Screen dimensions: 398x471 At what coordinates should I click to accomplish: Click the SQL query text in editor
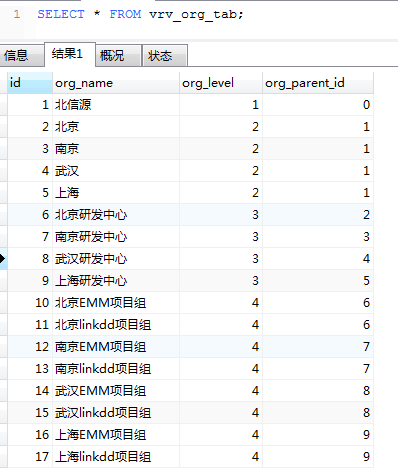140,14
